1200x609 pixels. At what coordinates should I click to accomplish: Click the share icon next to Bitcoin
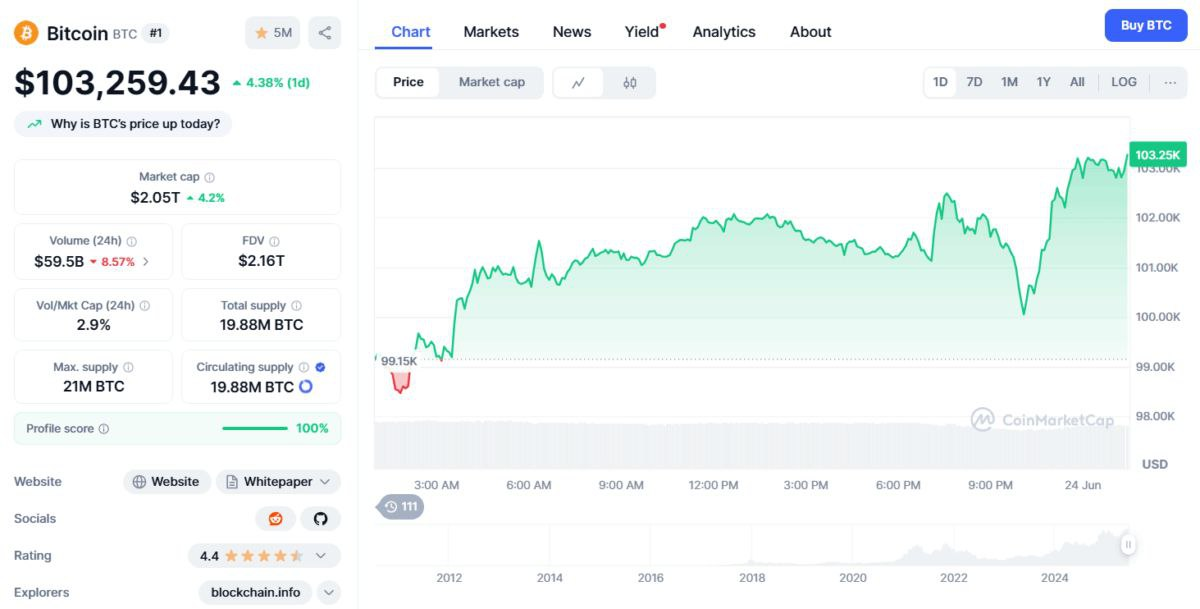tap(324, 33)
